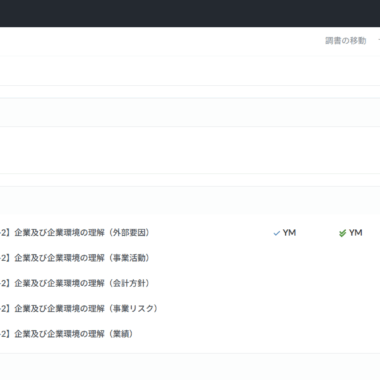
Task: Click the green double checkmark next to YM
Action: coord(342,233)
